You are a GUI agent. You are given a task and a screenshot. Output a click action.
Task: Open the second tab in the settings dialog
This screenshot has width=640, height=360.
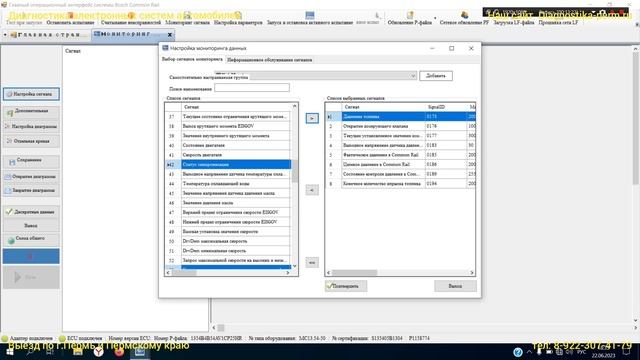pos(269,60)
